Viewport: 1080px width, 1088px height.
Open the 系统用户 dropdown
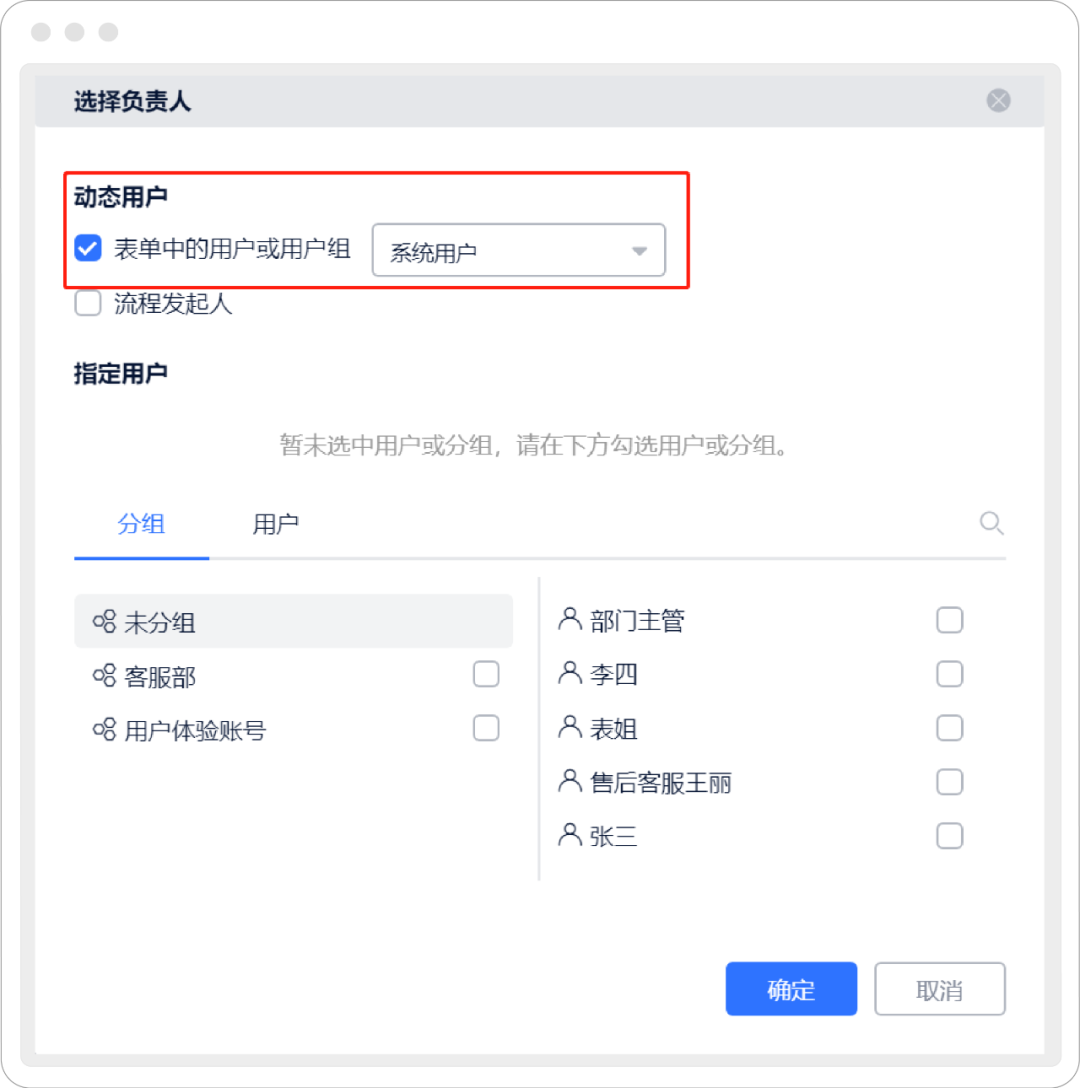tap(518, 251)
